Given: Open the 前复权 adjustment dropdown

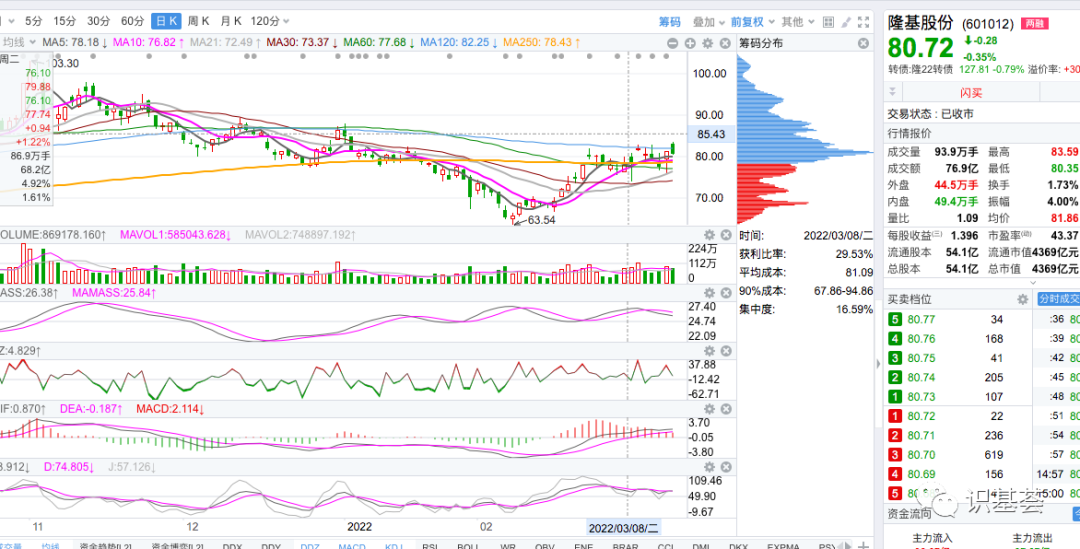Looking at the screenshot, I should point(752,21).
